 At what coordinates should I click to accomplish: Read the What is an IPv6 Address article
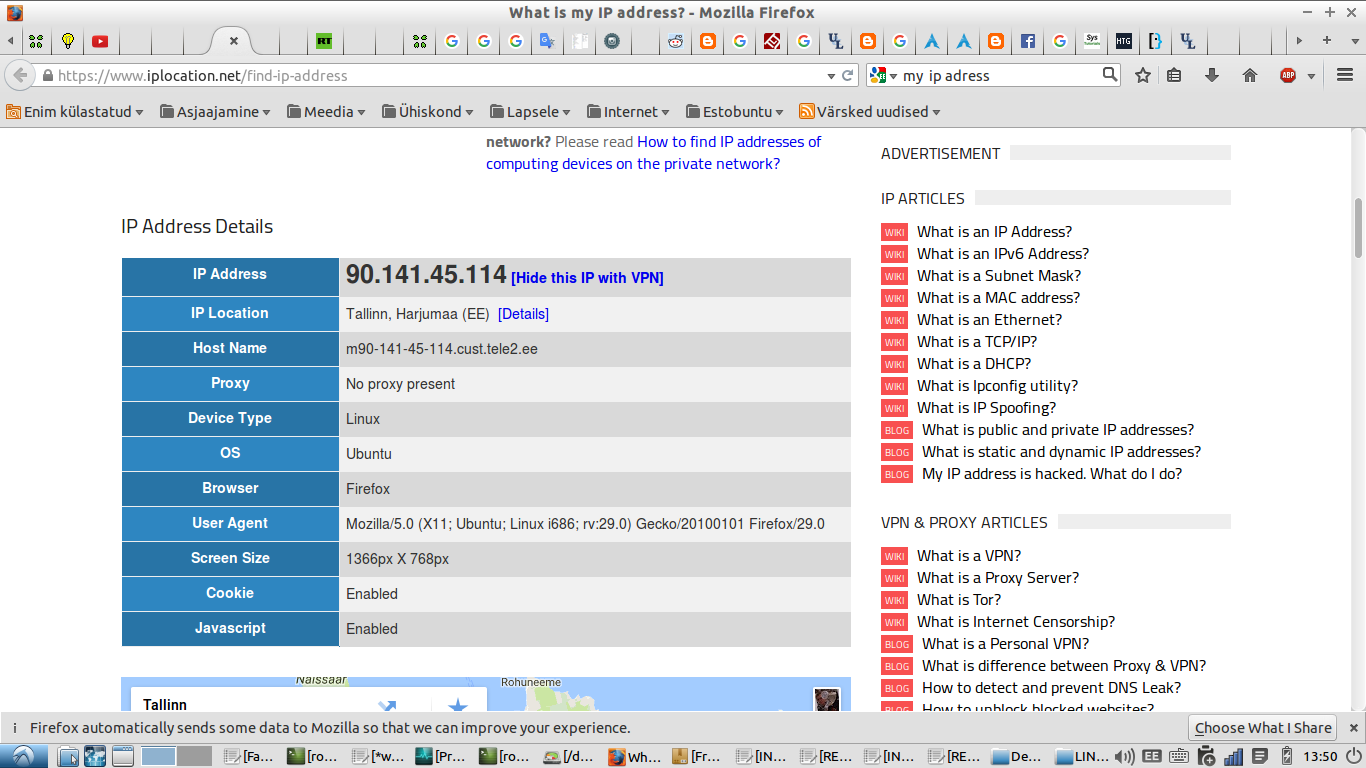click(x=1003, y=254)
